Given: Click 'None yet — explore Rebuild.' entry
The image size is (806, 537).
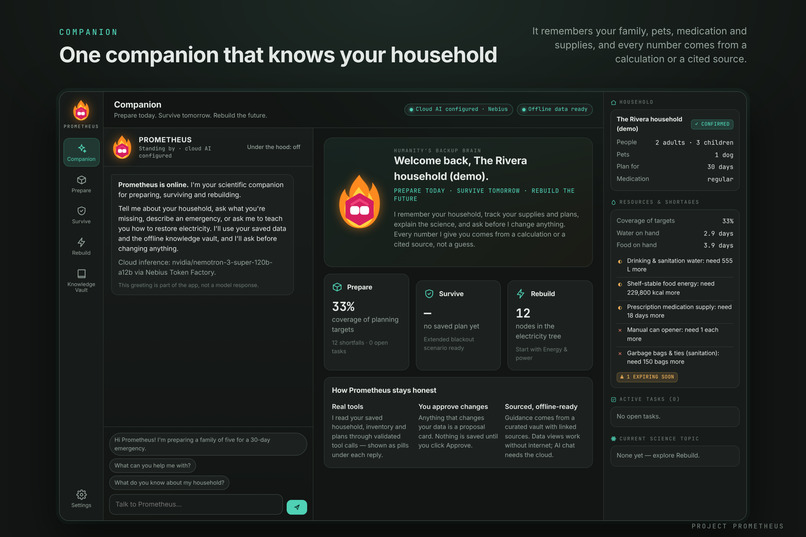Looking at the screenshot, I should click(x=674, y=456).
